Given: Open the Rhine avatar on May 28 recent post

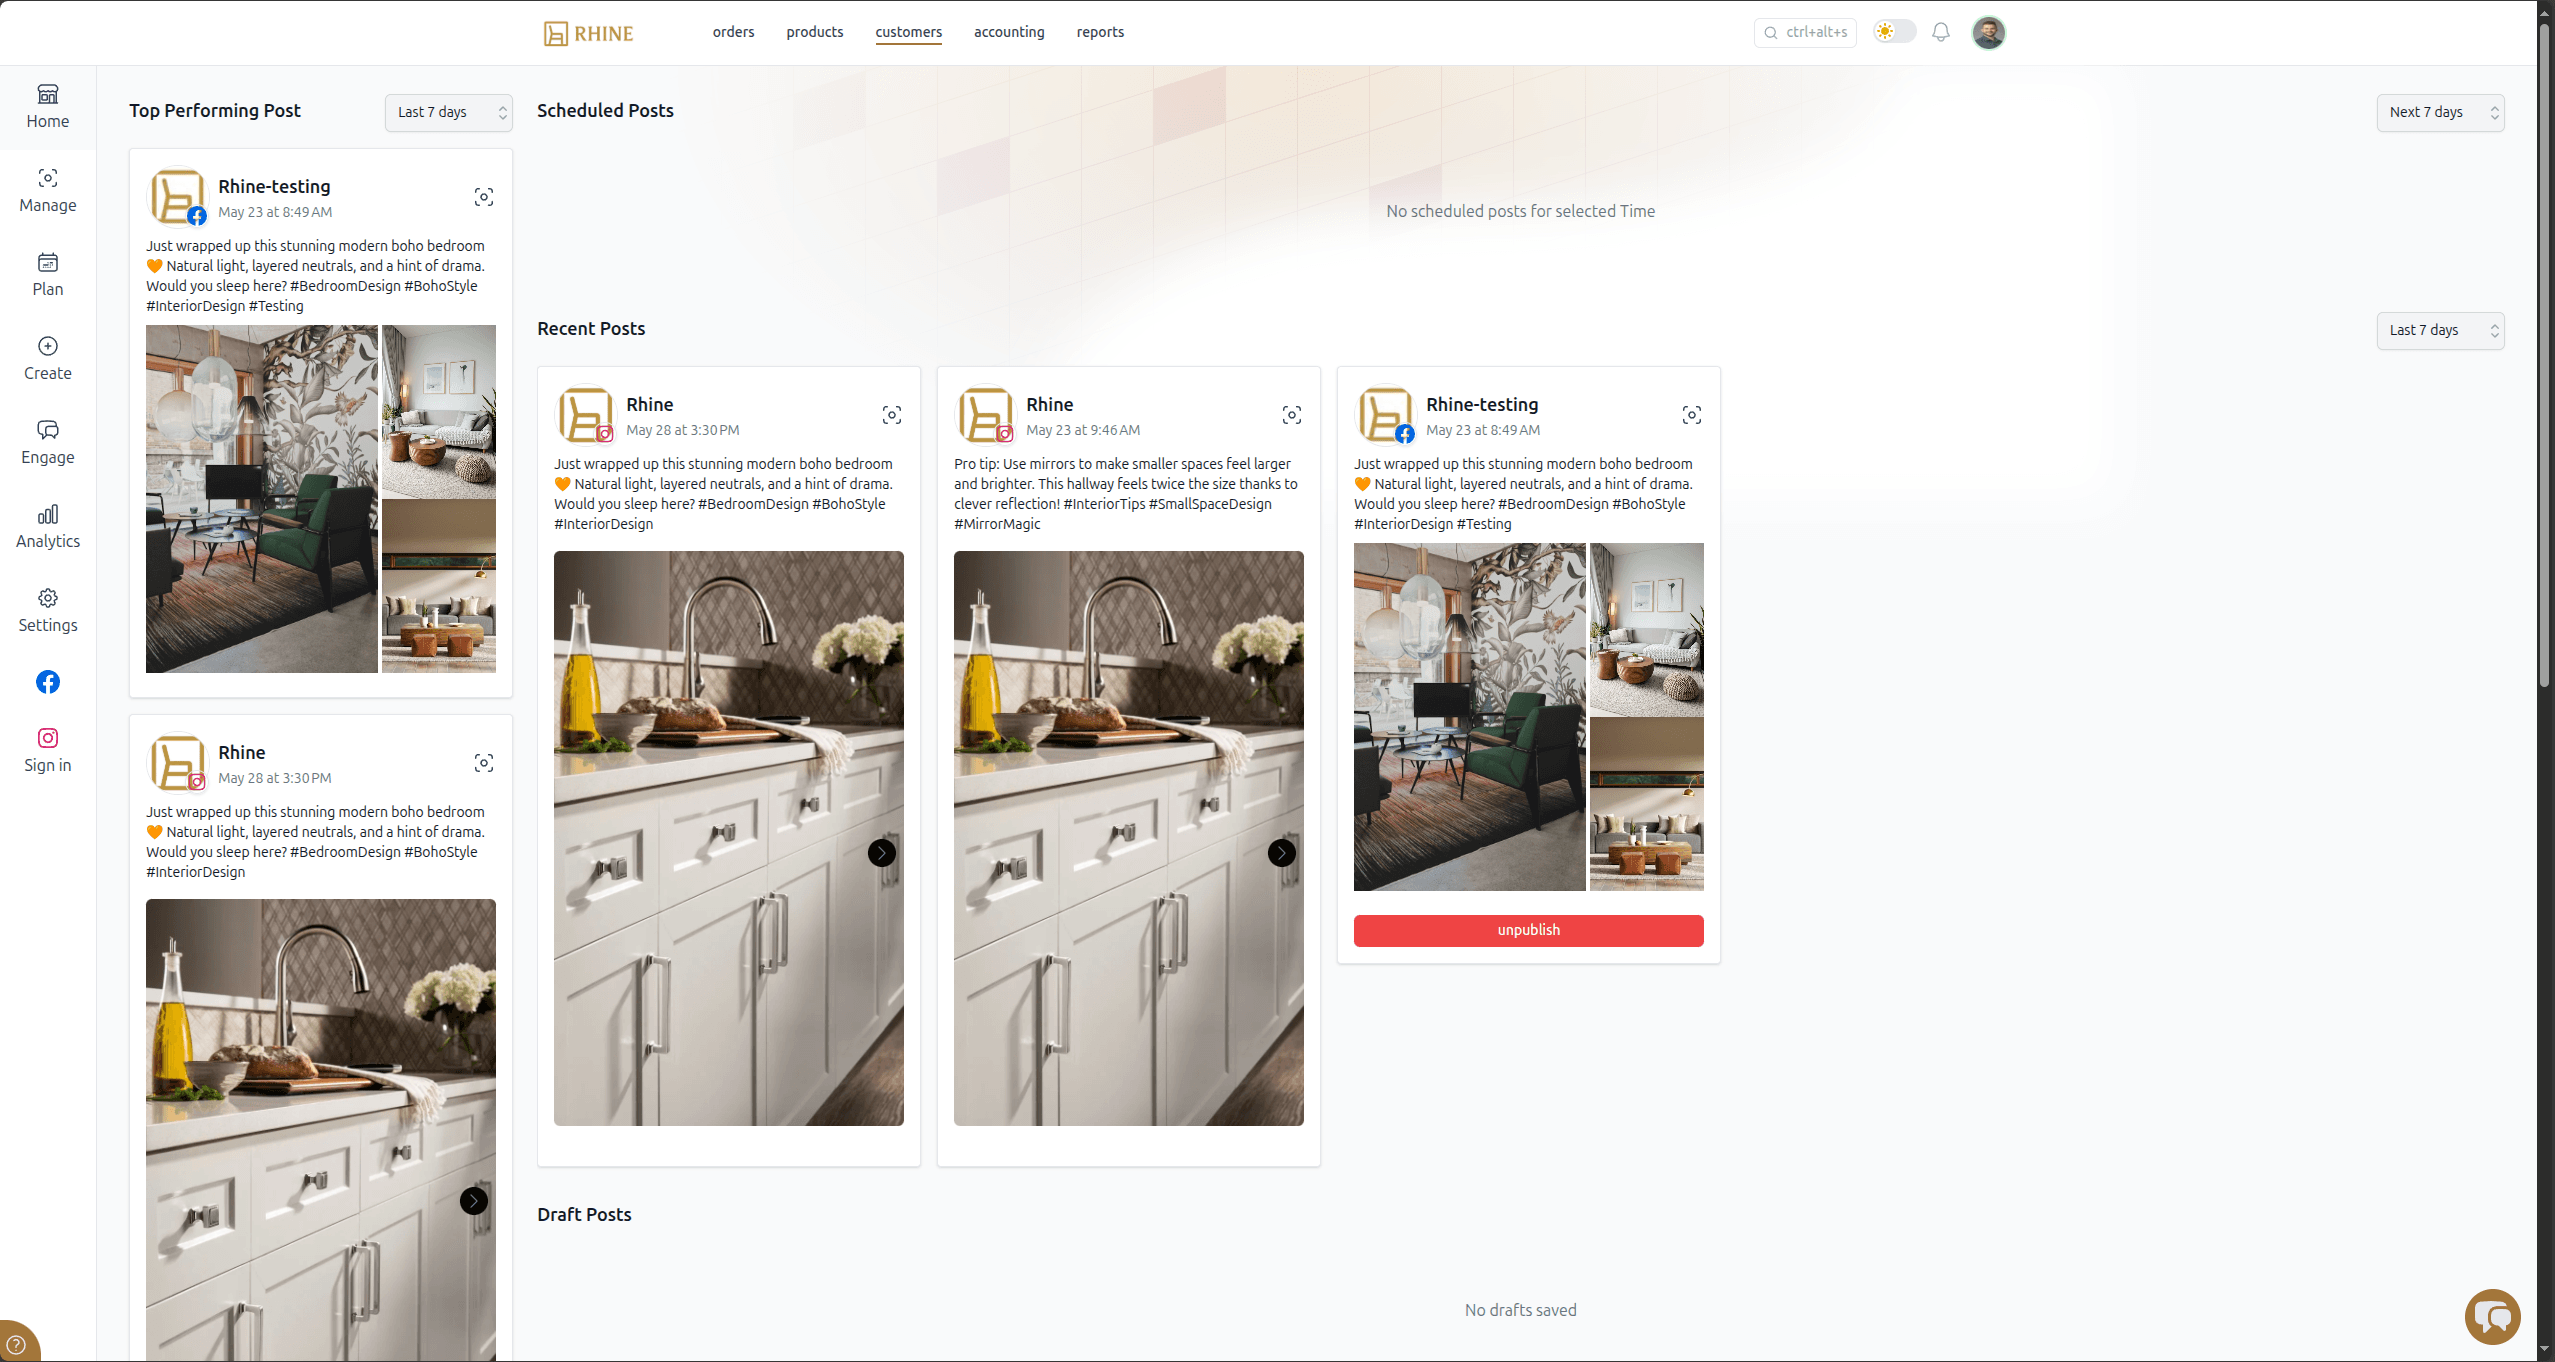Looking at the screenshot, I should click(584, 414).
